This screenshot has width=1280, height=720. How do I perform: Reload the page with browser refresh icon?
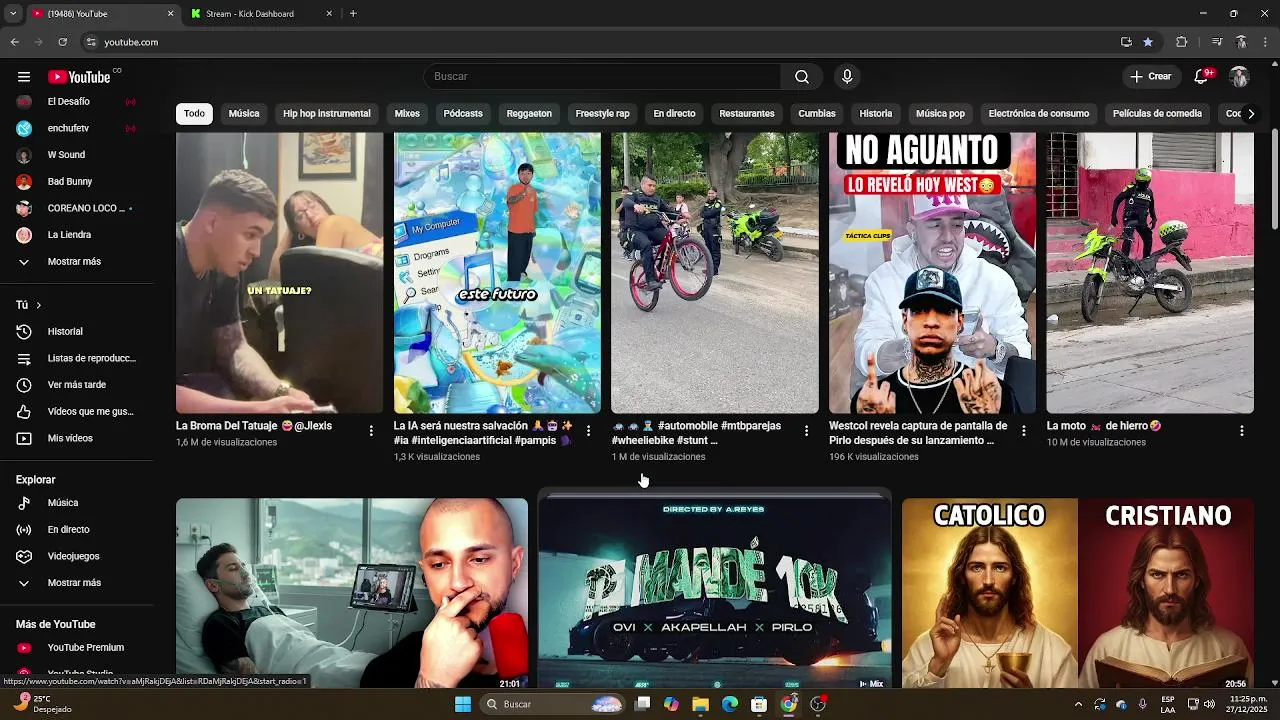coord(62,42)
